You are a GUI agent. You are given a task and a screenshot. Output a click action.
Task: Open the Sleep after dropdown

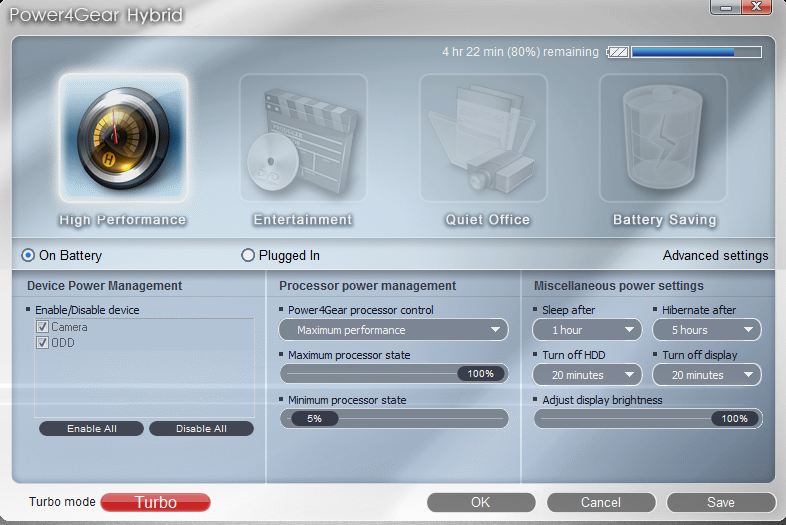coord(587,330)
